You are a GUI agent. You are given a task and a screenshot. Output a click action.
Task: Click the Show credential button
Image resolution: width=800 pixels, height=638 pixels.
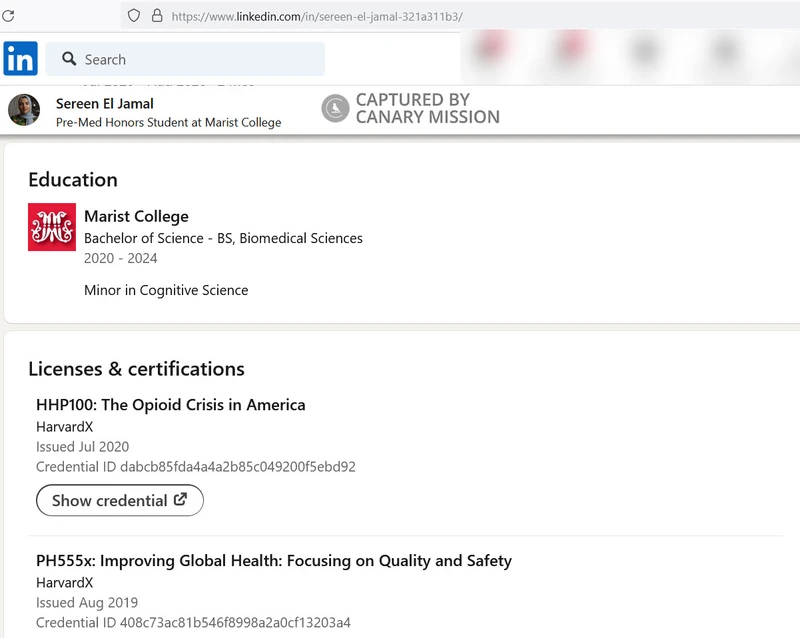tap(119, 500)
